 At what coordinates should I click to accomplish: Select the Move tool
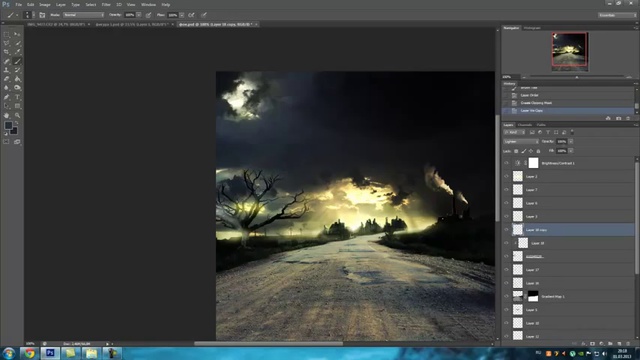click(17, 34)
